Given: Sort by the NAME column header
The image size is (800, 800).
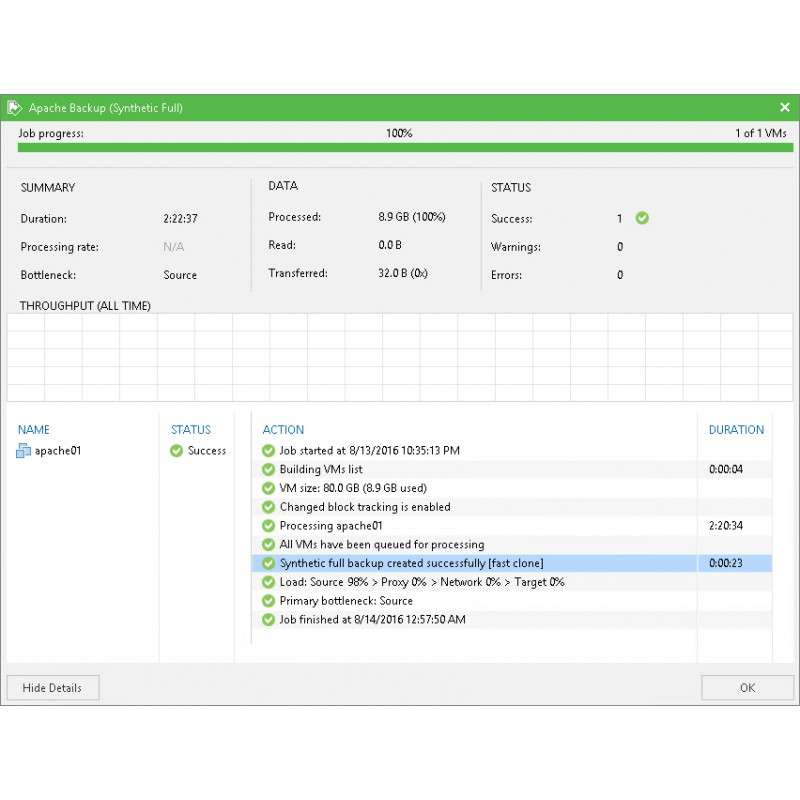Looking at the screenshot, I should point(34,430).
